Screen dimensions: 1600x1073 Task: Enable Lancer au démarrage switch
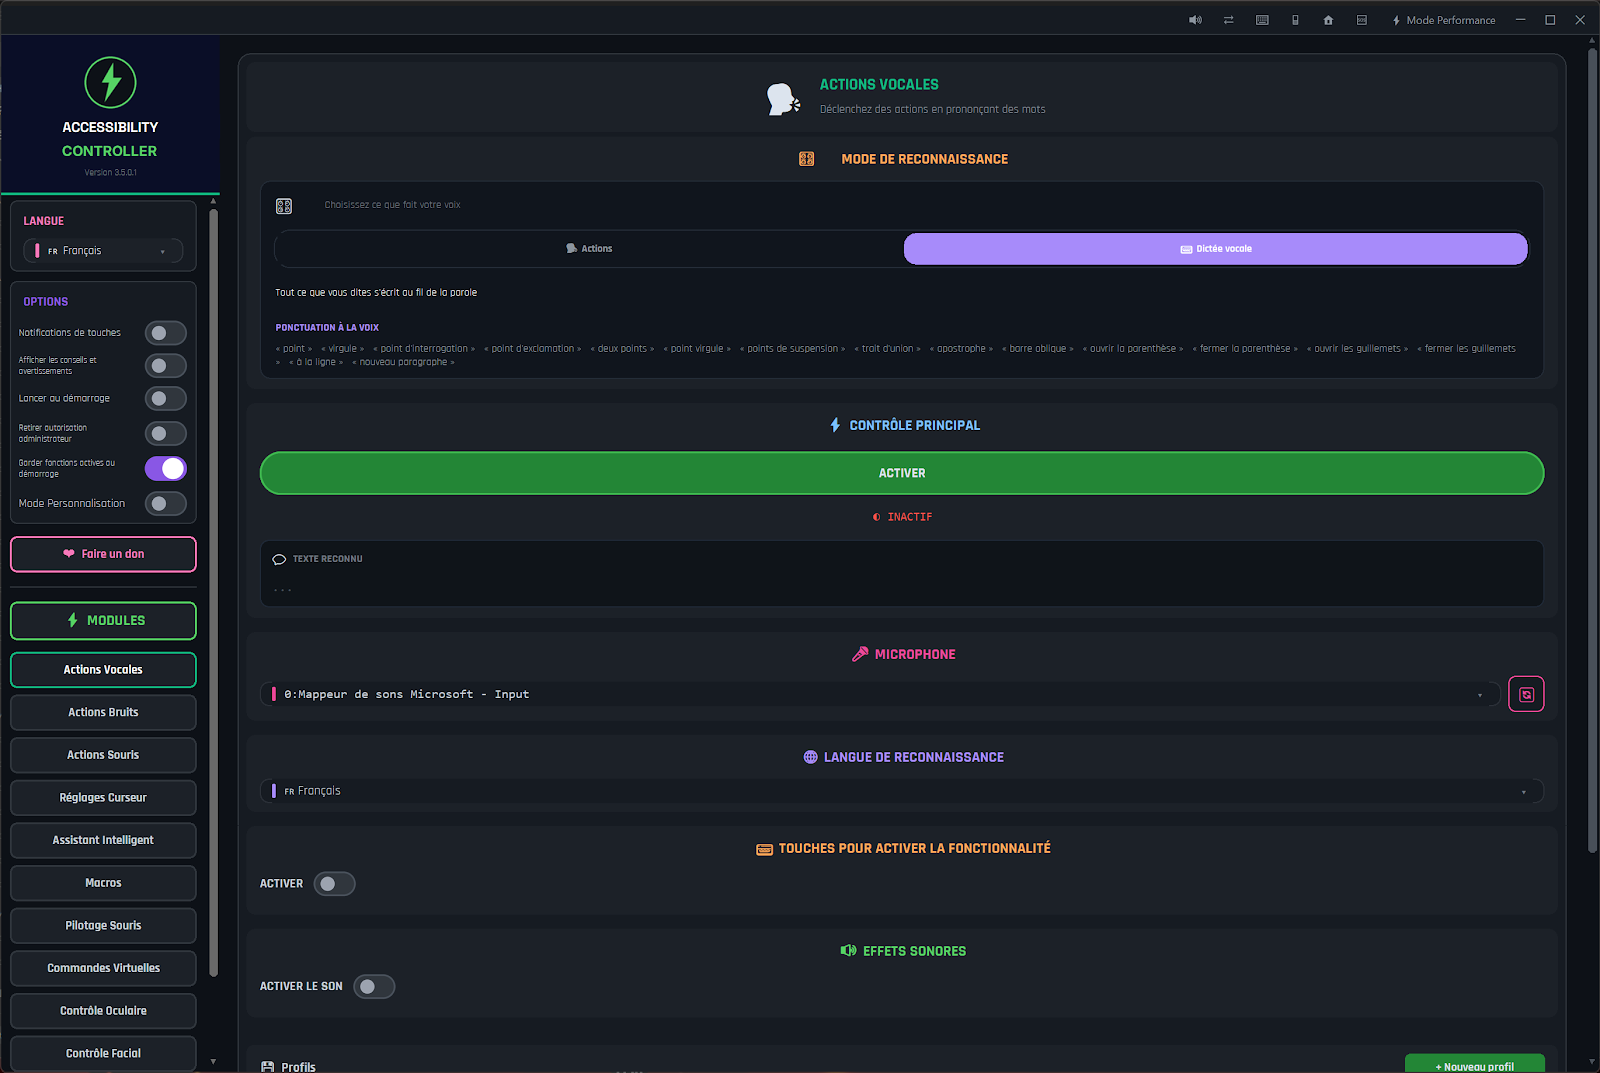pos(166,399)
